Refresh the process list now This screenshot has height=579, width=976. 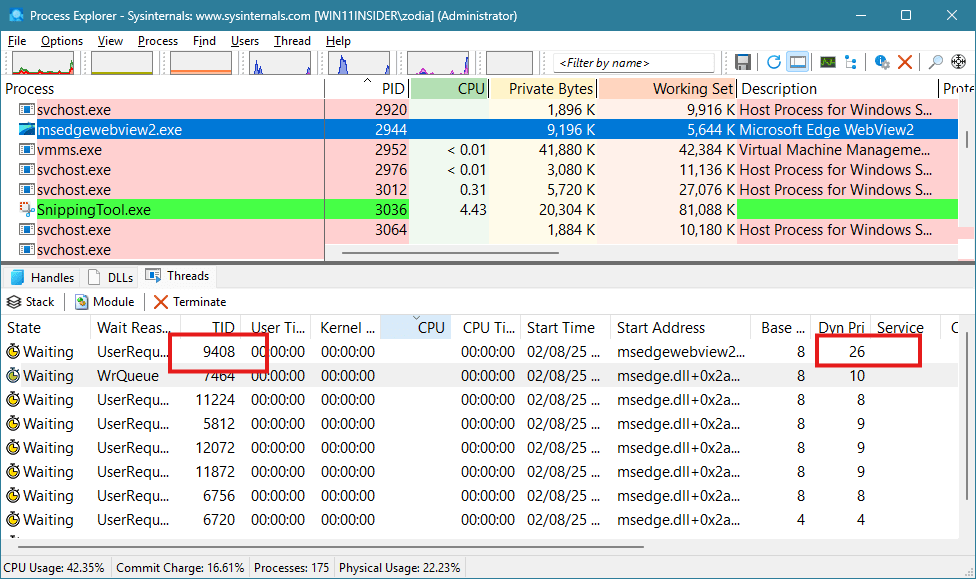pyautogui.click(x=773, y=62)
